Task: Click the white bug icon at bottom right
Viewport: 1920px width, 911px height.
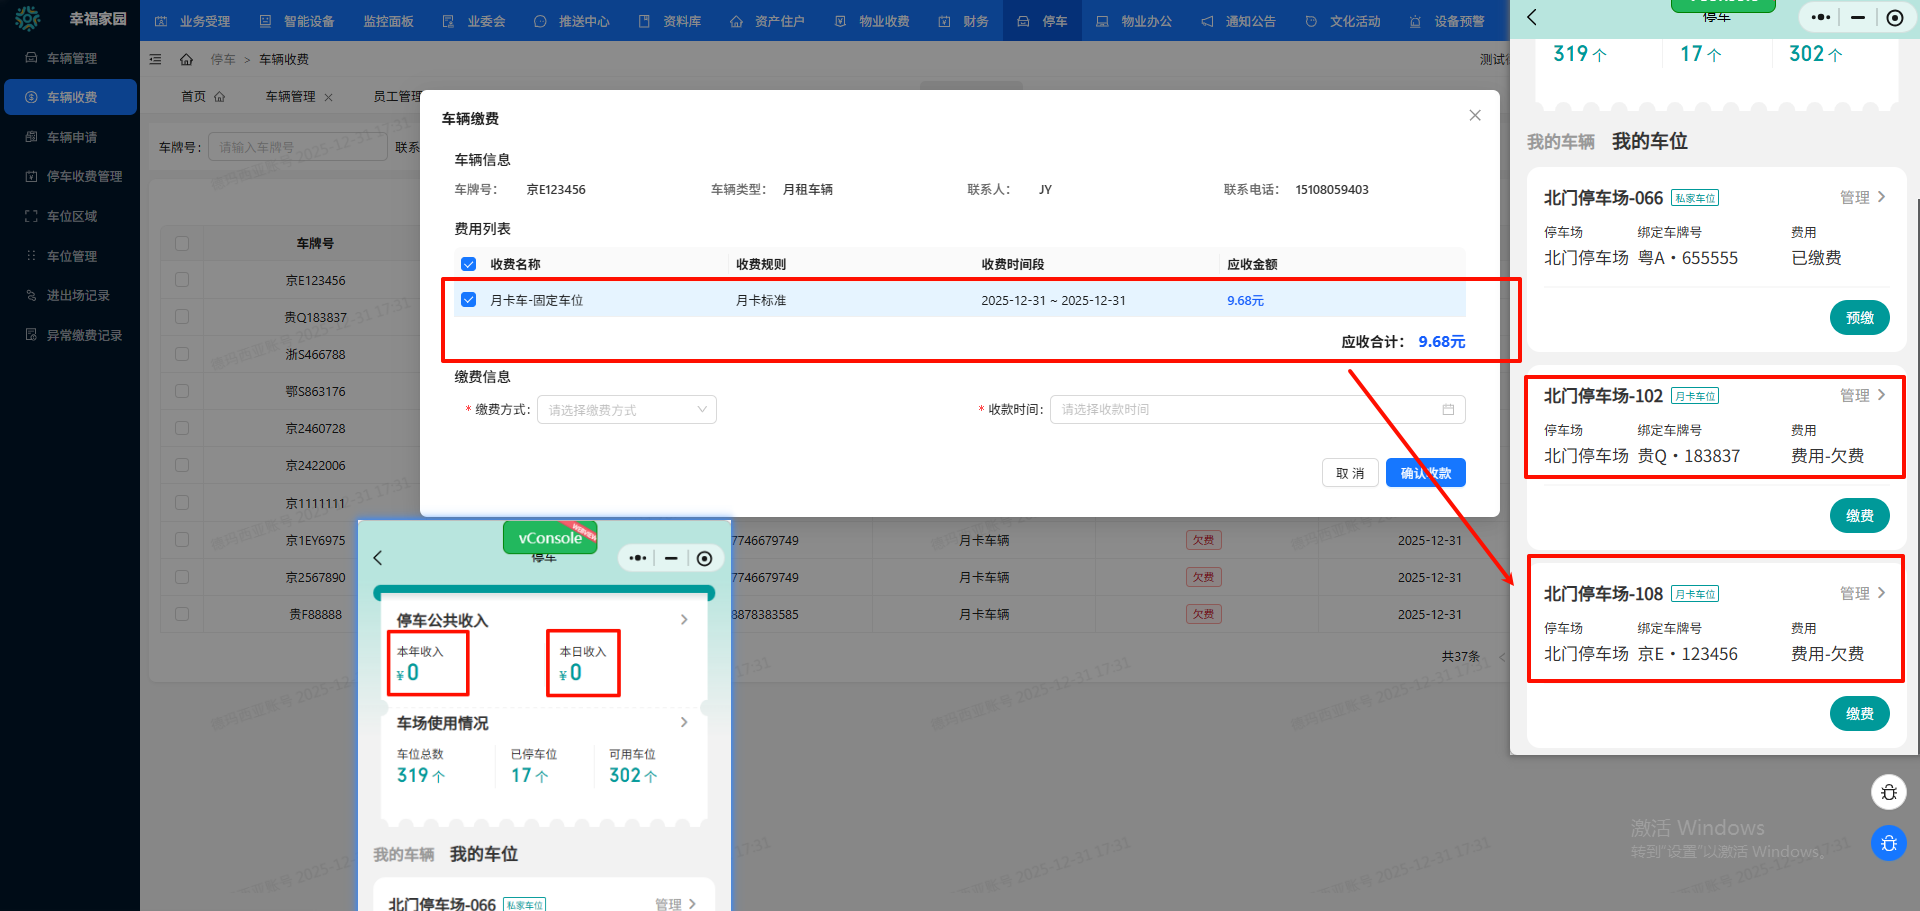Action: [x=1888, y=792]
